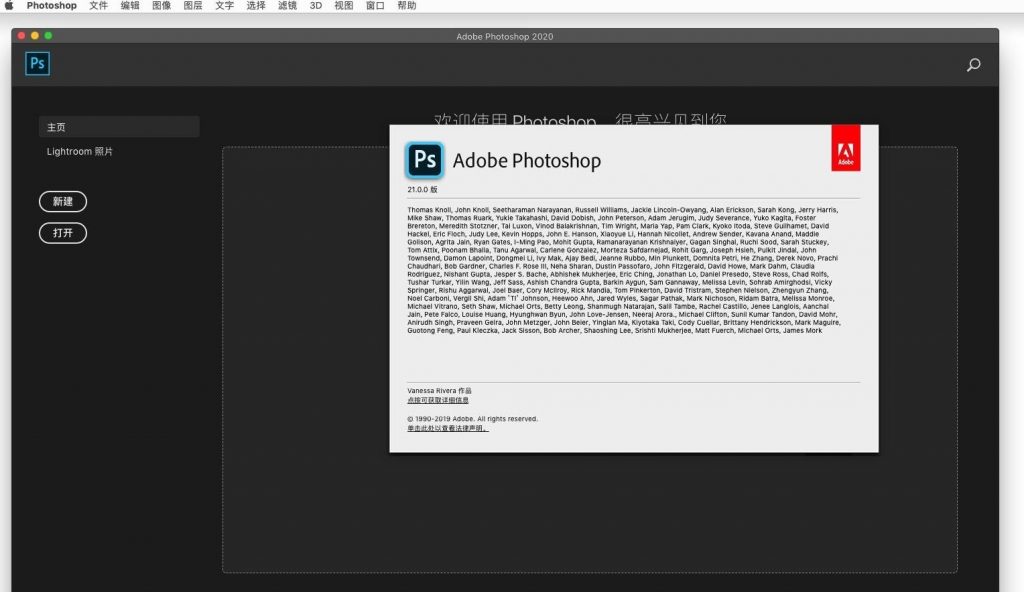Open the Apple menu icon
Screen dimensions: 1024x592
(x=9, y=5)
